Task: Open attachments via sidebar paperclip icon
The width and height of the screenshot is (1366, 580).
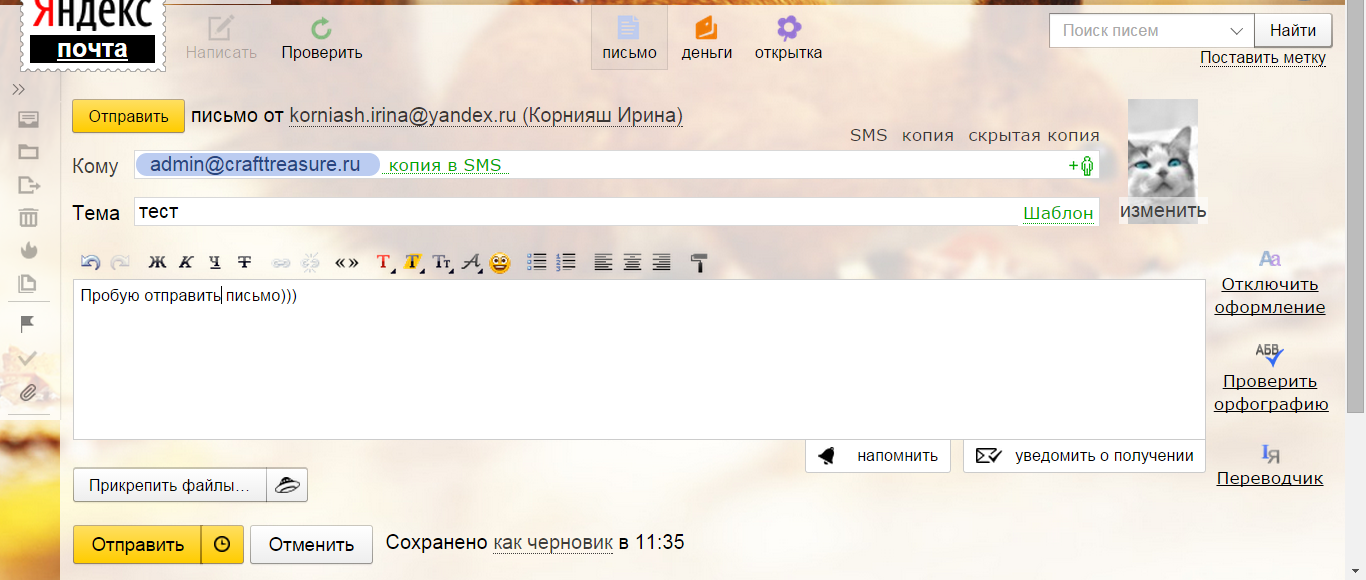Action: 28,391
